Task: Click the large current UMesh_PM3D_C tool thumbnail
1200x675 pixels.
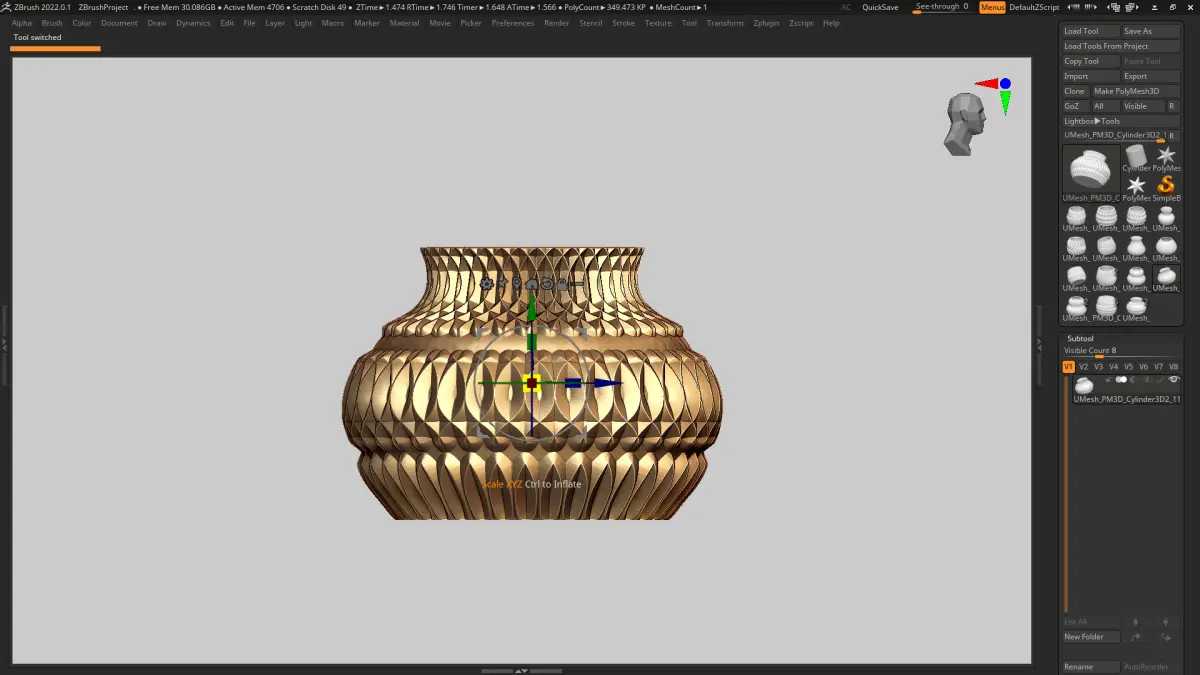Action: [1091, 173]
